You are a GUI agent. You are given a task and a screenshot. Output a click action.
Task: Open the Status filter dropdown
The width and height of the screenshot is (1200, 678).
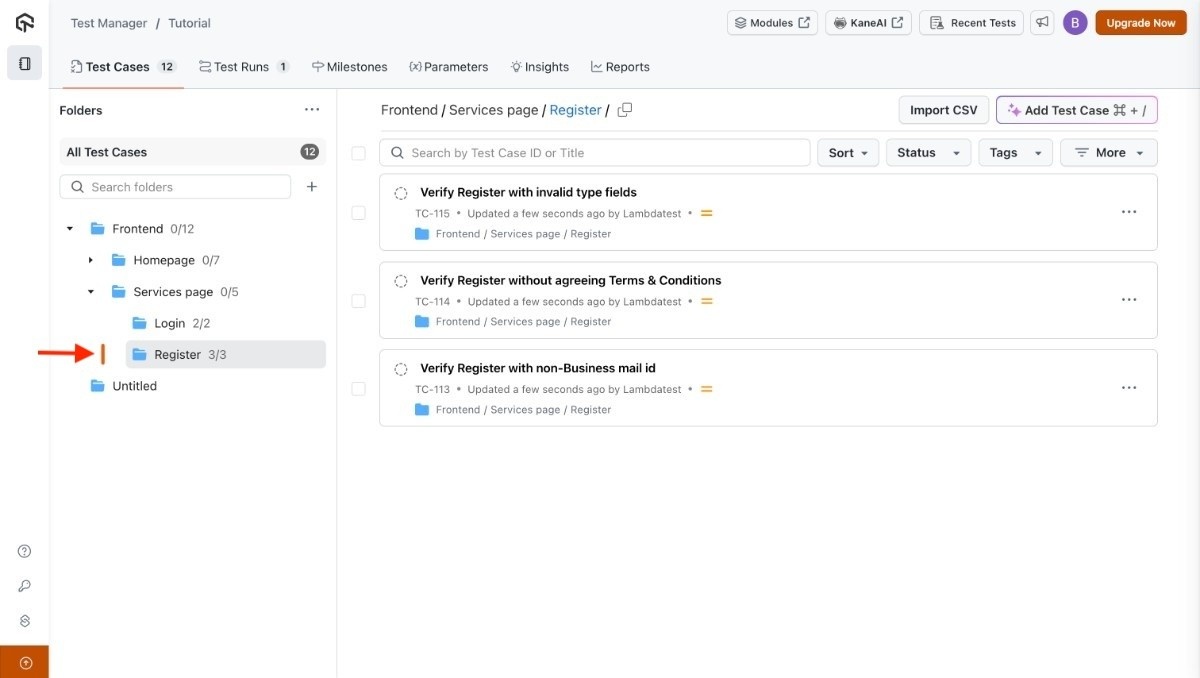click(928, 153)
